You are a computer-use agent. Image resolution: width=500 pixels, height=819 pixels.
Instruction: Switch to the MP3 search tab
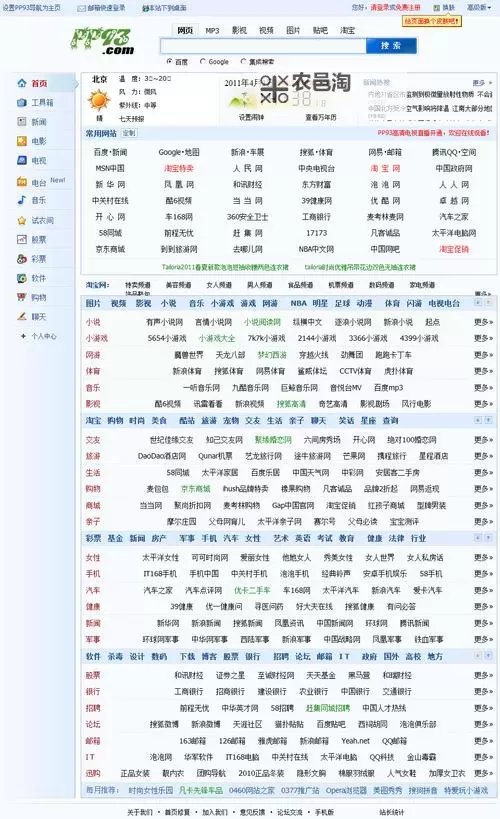click(x=212, y=31)
